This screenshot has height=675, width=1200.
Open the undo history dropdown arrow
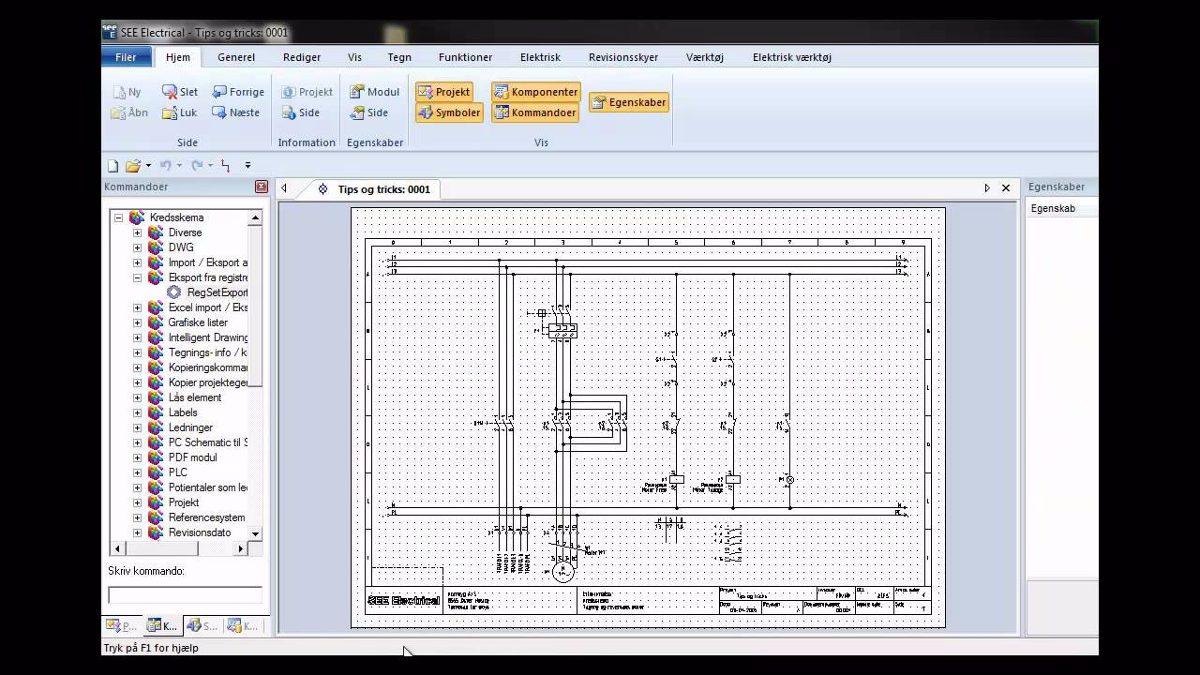[x=179, y=166]
